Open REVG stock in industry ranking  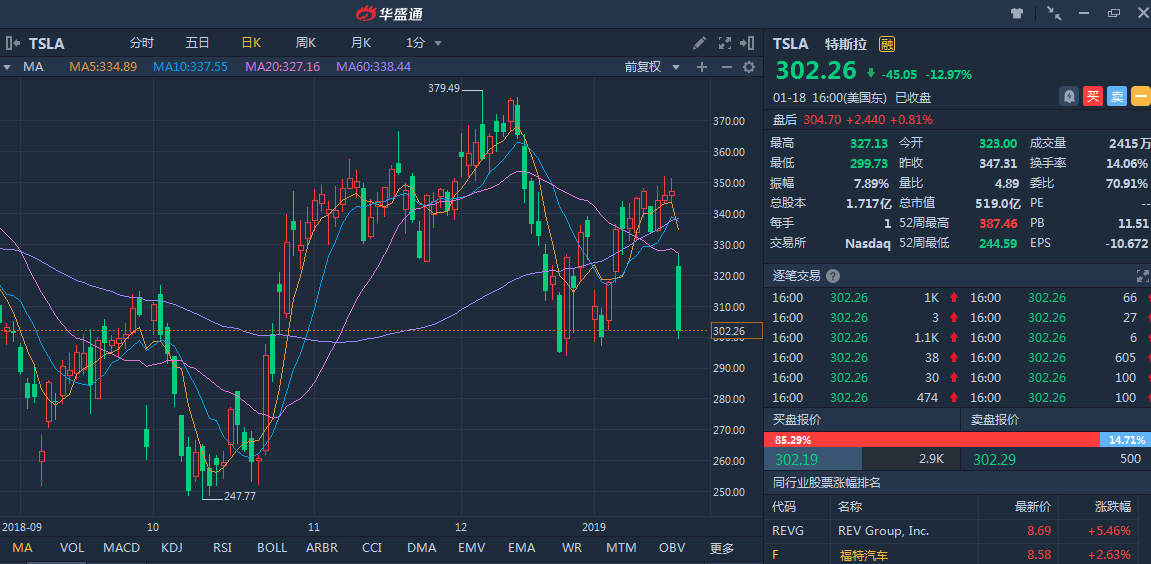[788, 530]
